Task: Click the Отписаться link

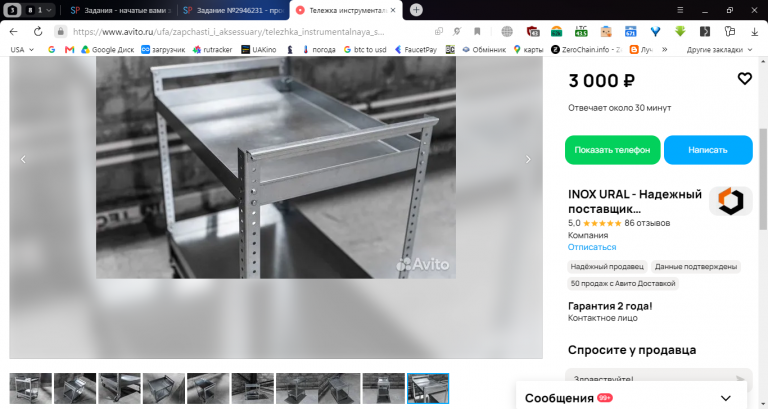Action: 592,247
